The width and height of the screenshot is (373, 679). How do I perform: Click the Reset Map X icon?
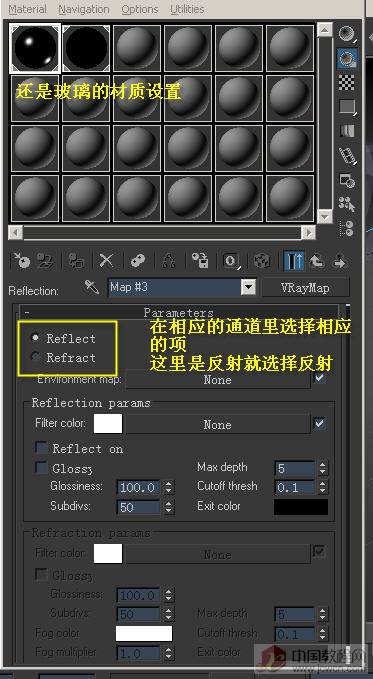pyautogui.click(x=106, y=261)
